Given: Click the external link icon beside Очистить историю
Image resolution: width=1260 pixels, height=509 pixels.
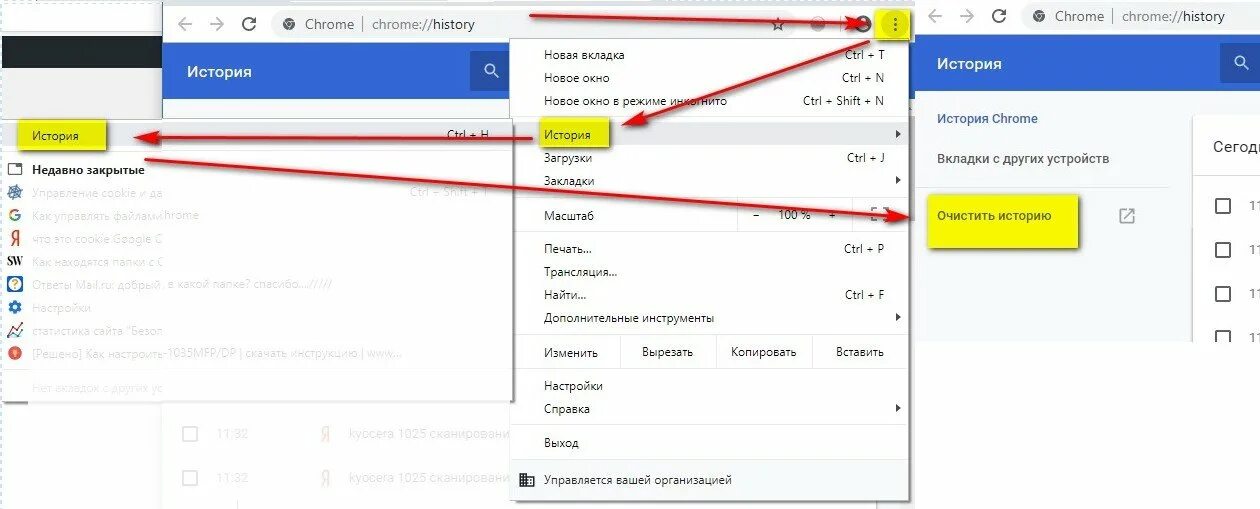Looking at the screenshot, I should (1127, 216).
